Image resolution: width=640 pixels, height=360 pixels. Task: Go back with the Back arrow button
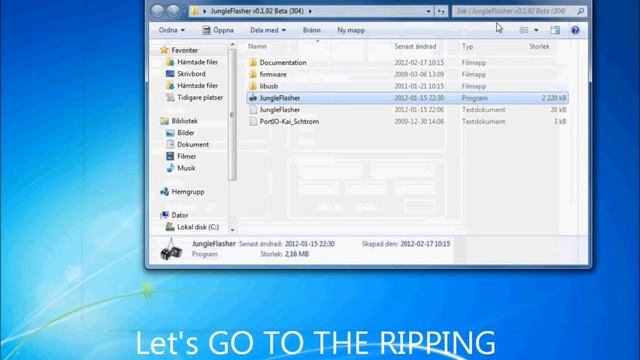(x=158, y=11)
